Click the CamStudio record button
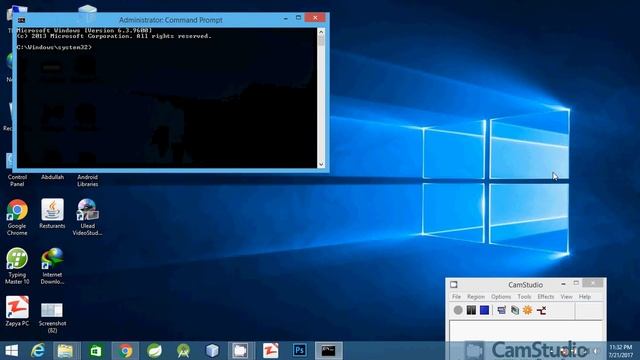The image size is (640, 360). 458,310
